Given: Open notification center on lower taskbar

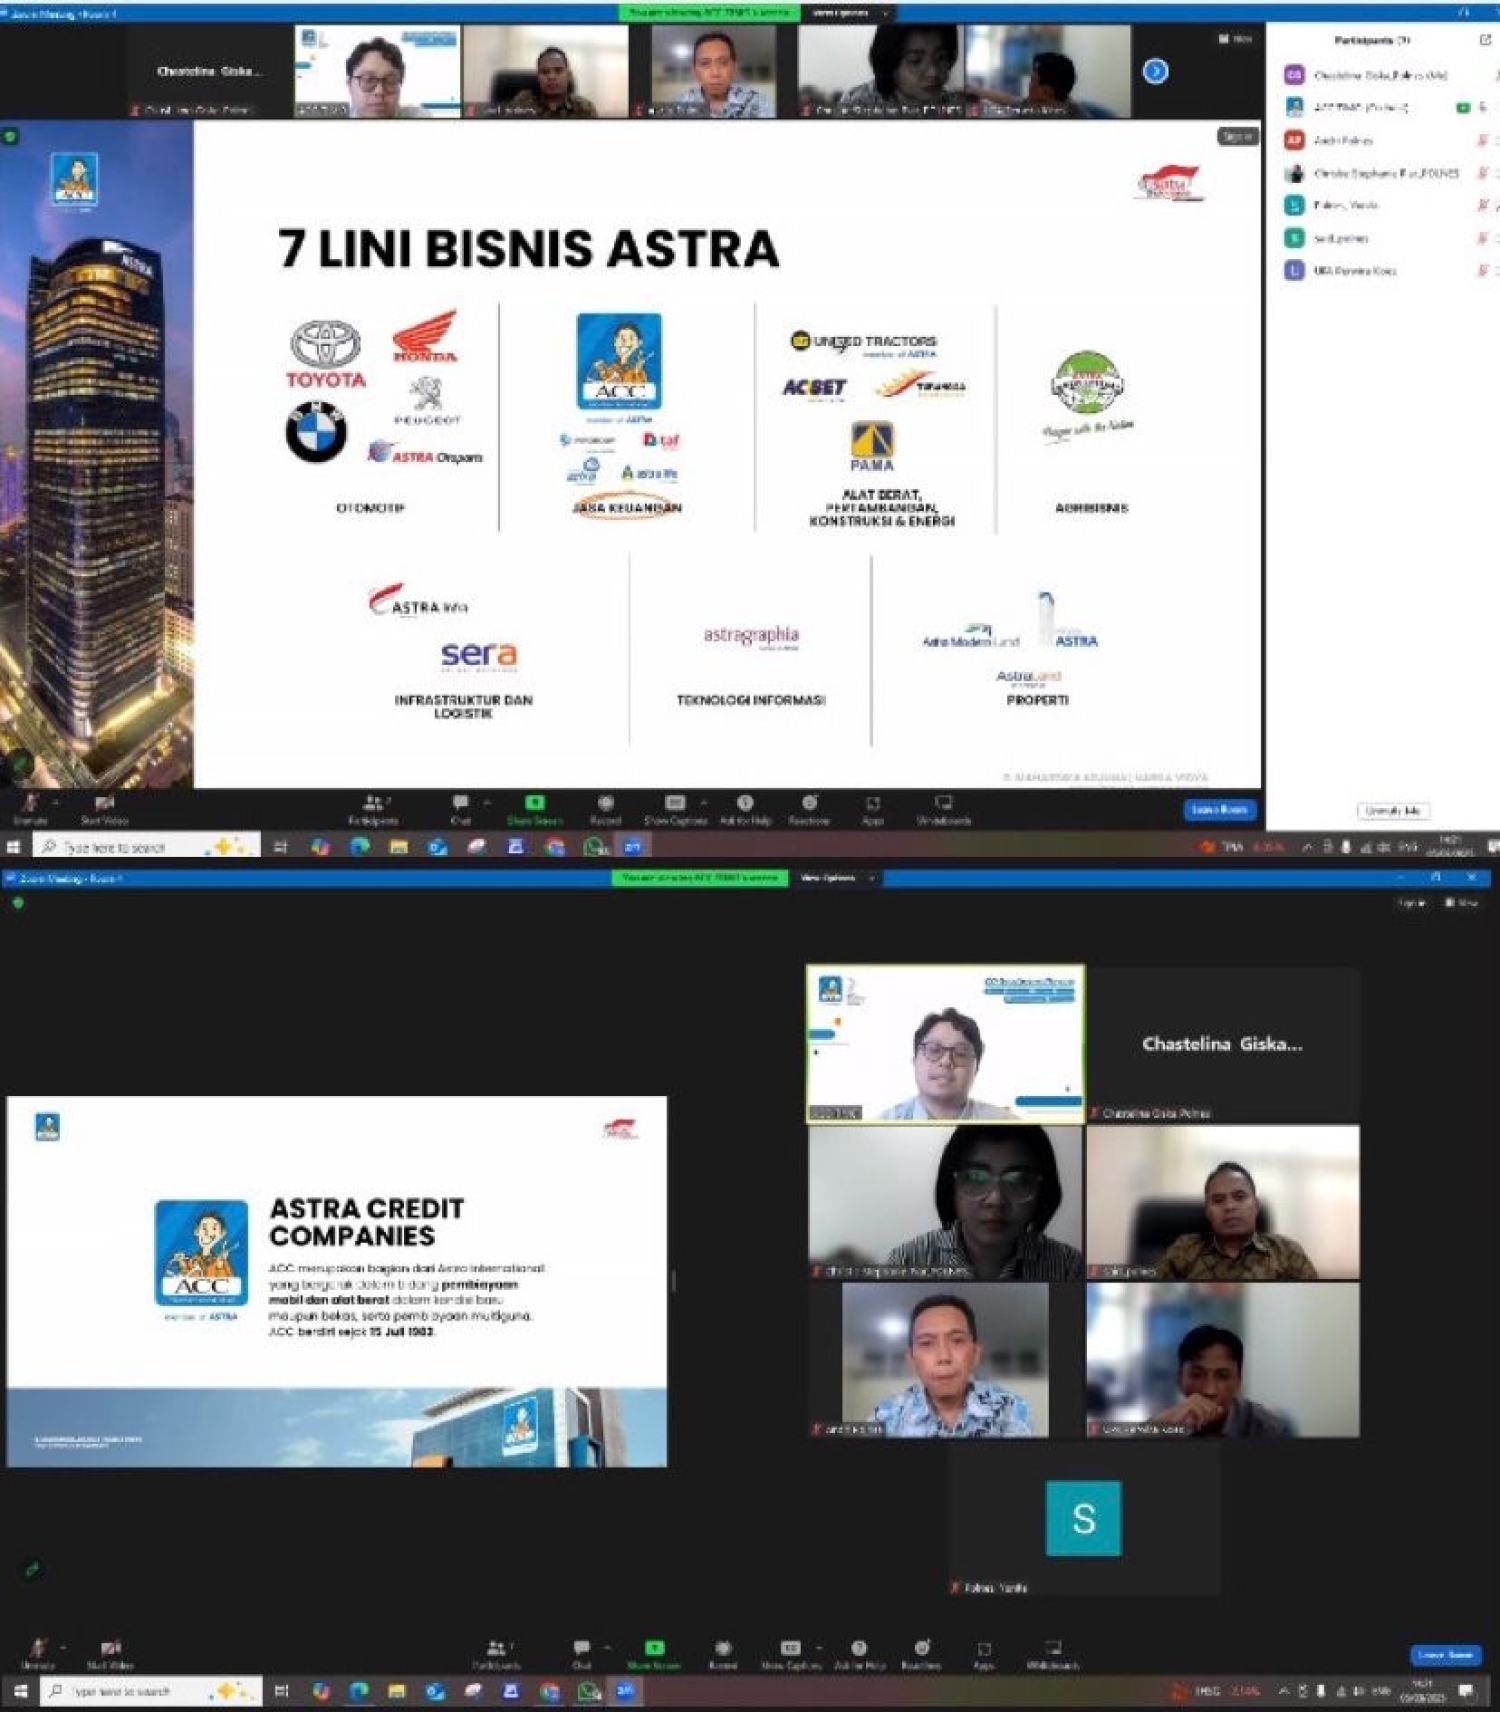Looking at the screenshot, I should pos(1466,1691).
